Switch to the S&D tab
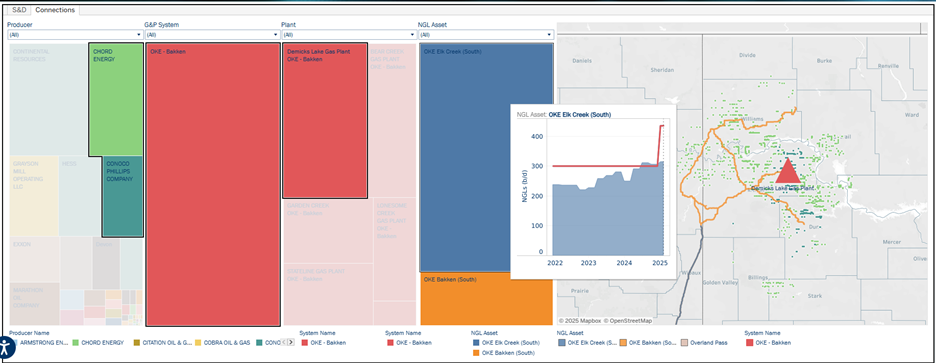Image resolution: width=936 pixels, height=363 pixels. 20,10
